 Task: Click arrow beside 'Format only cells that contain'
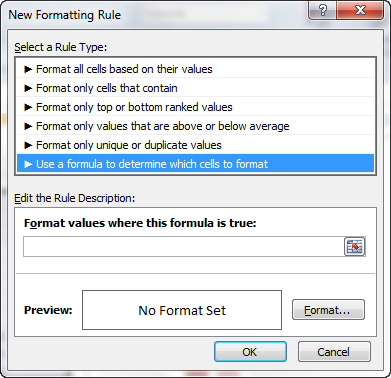[x=28, y=88]
